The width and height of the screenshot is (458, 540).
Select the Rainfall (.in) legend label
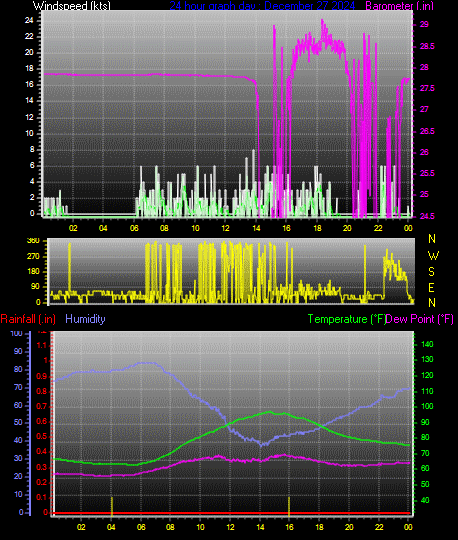click(28, 319)
